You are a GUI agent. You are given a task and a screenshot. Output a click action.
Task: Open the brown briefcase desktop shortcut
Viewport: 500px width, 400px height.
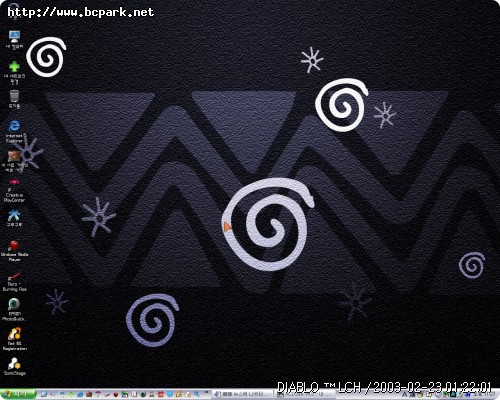(14, 161)
